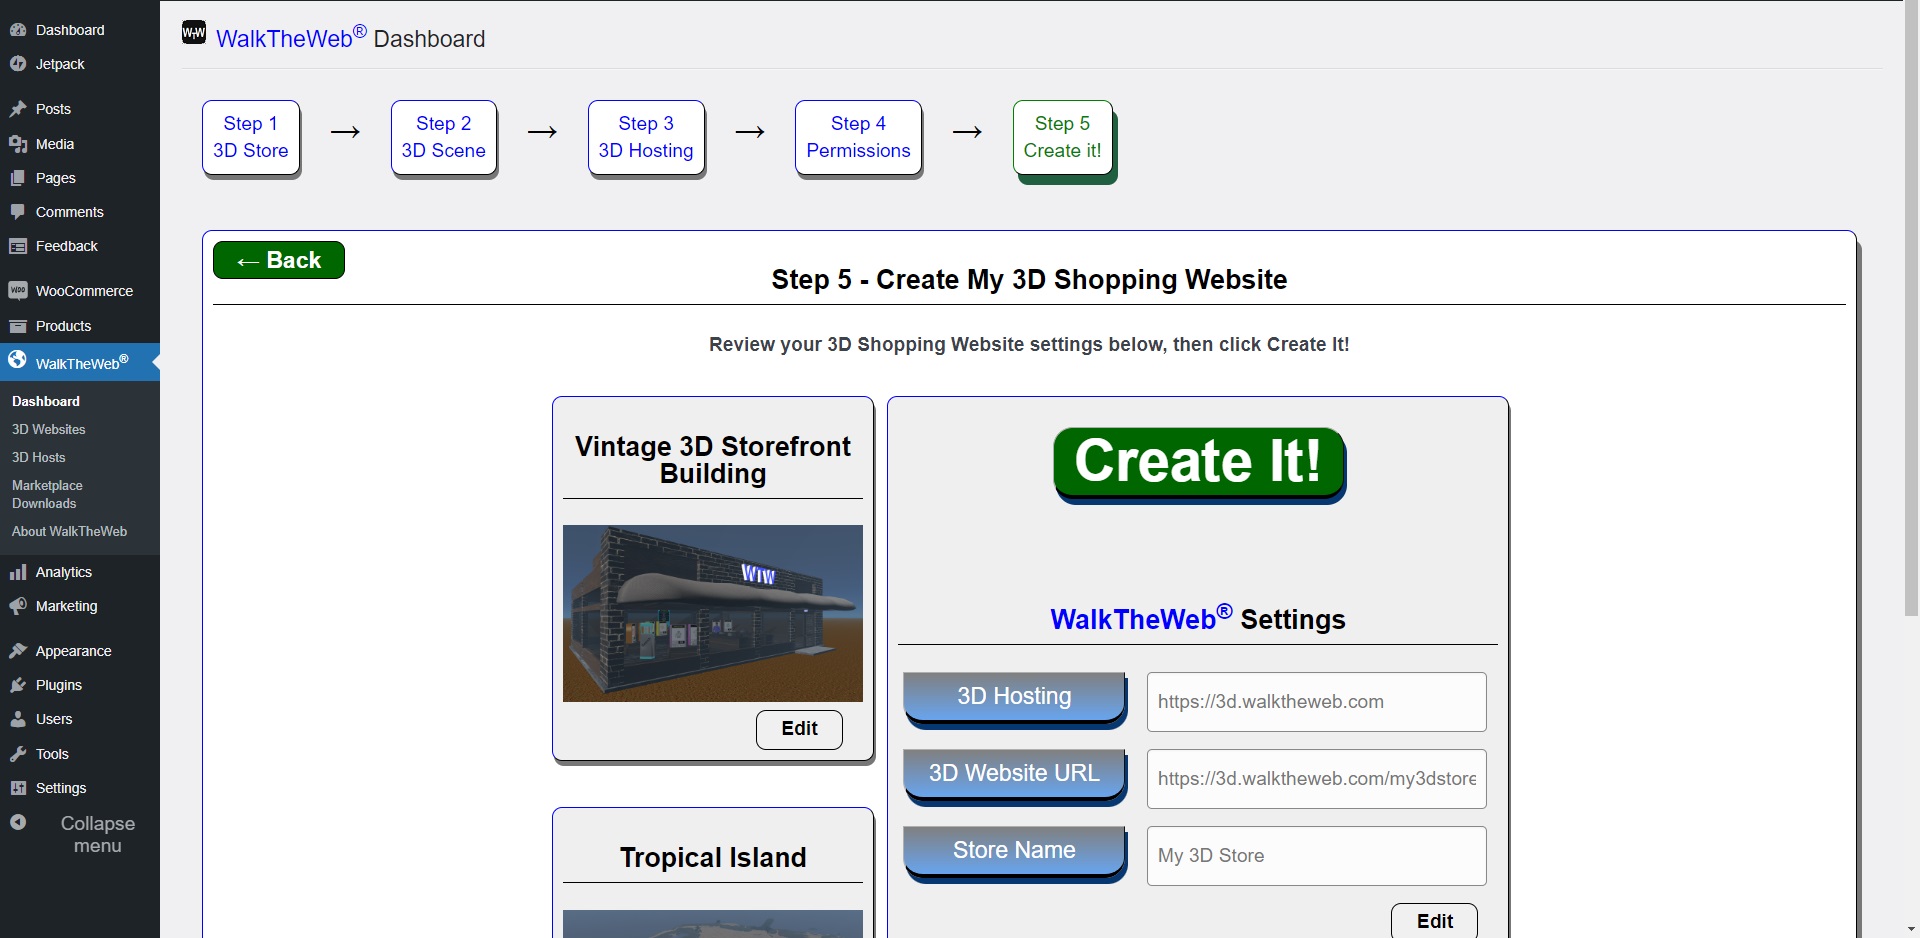Open the Jetpack menu label

point(60,64)
